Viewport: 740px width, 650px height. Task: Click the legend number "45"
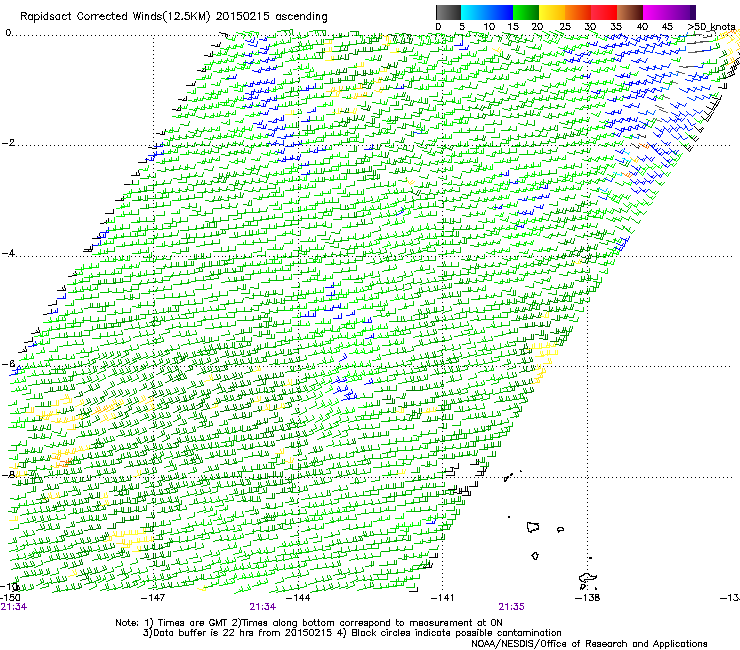667,27
